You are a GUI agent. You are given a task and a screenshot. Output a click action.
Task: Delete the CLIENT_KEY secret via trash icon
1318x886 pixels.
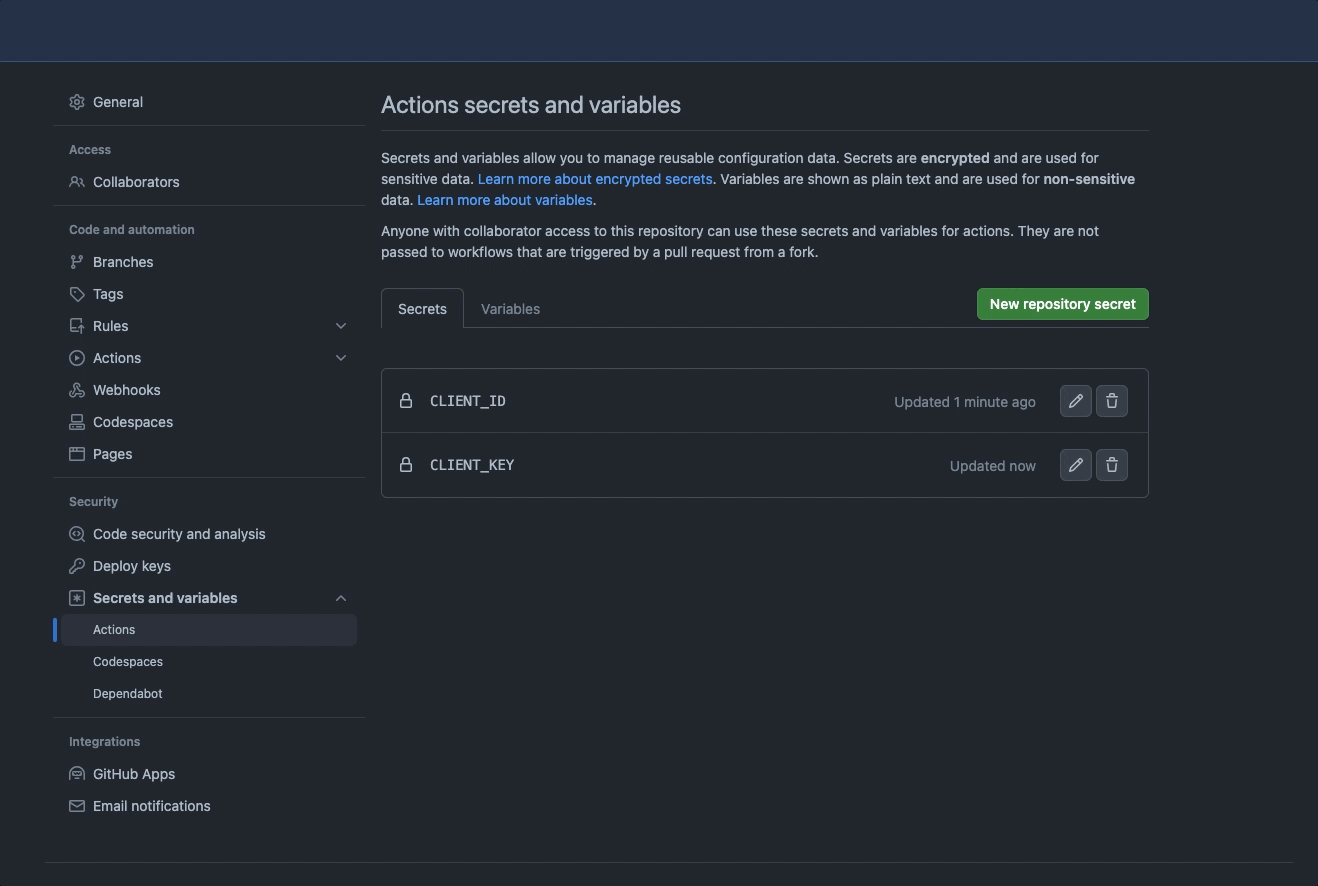coord(1111,465)
